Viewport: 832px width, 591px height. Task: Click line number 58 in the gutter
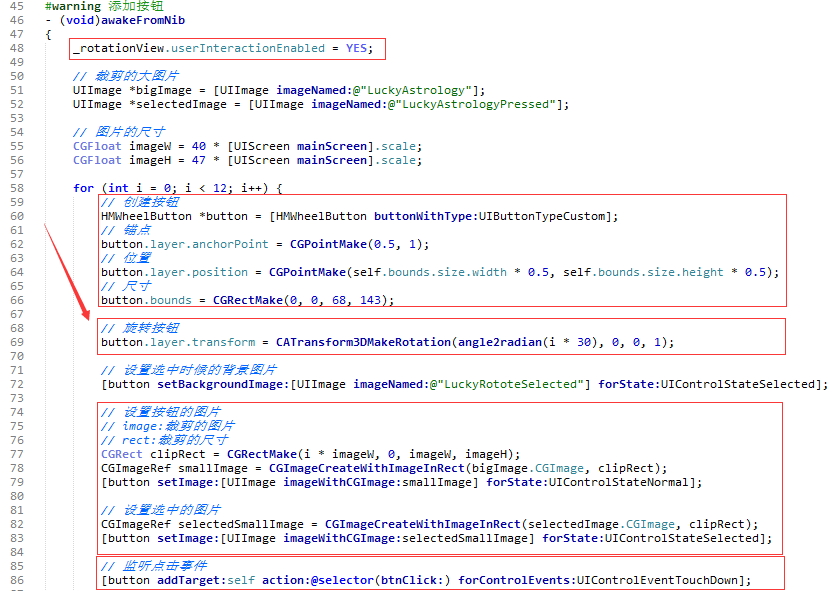[17, 188]
